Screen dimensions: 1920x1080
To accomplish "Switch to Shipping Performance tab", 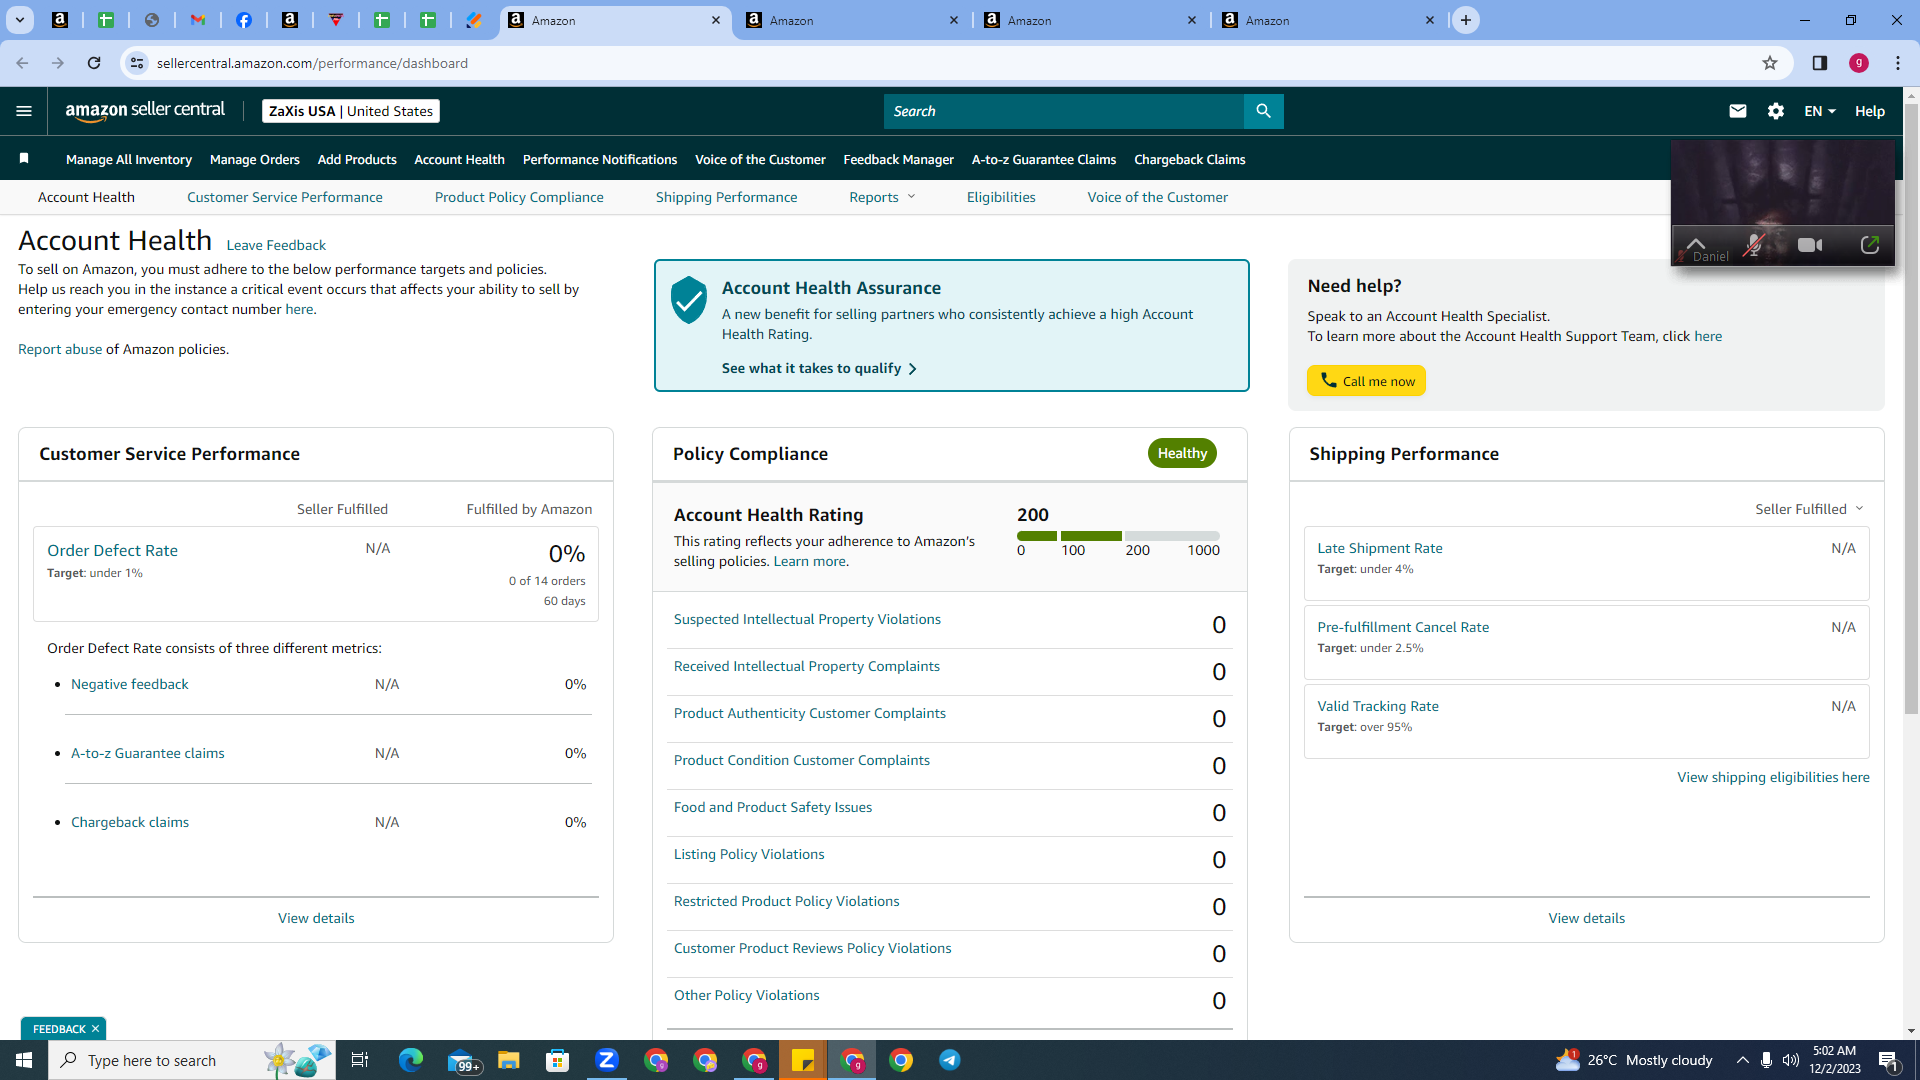I will click(x=727, y=197).
